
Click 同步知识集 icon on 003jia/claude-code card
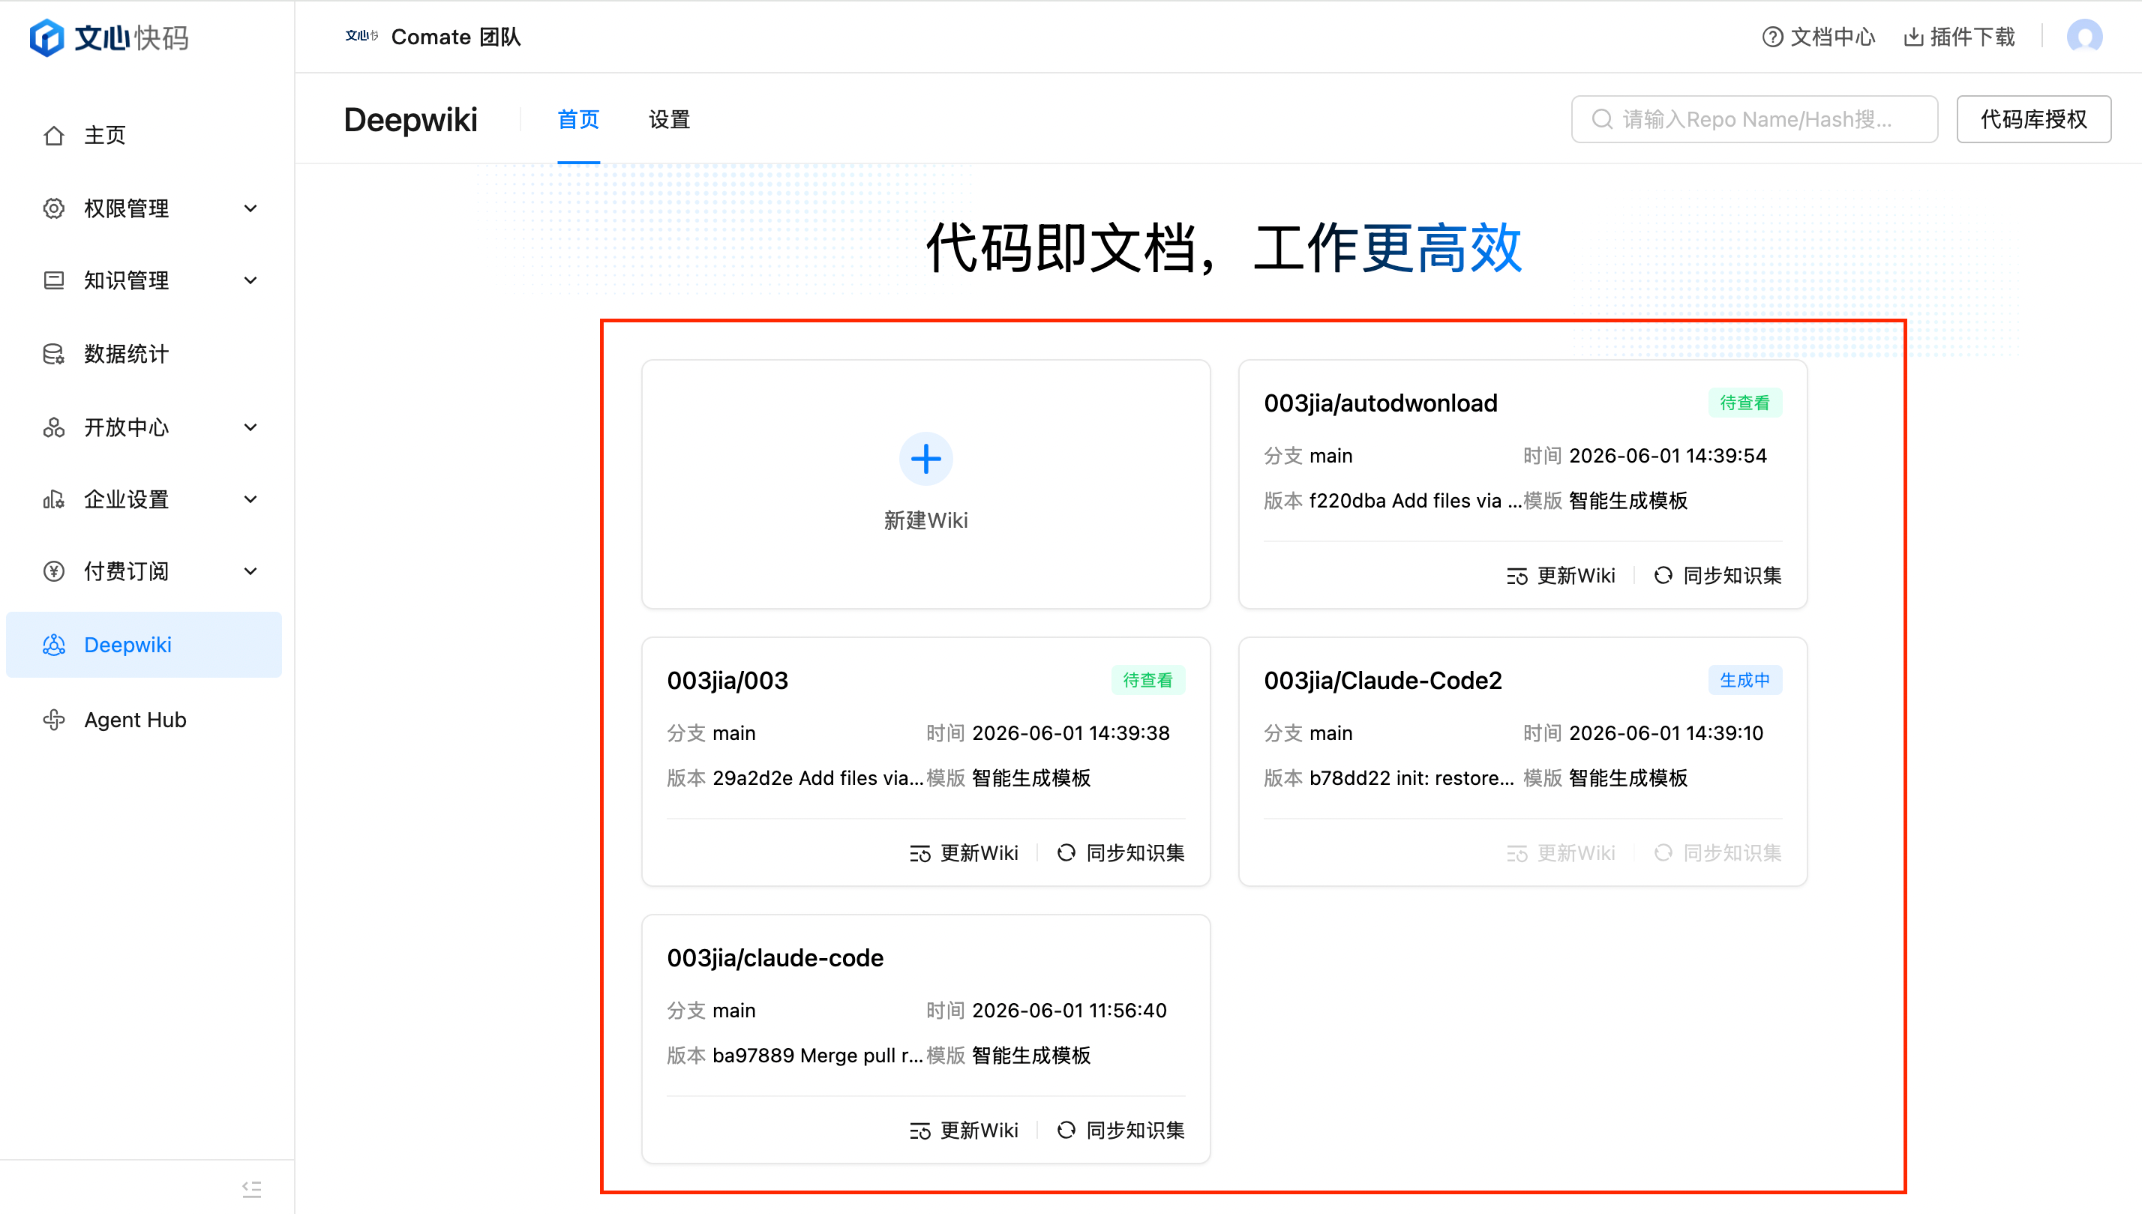[1066, 1129]
